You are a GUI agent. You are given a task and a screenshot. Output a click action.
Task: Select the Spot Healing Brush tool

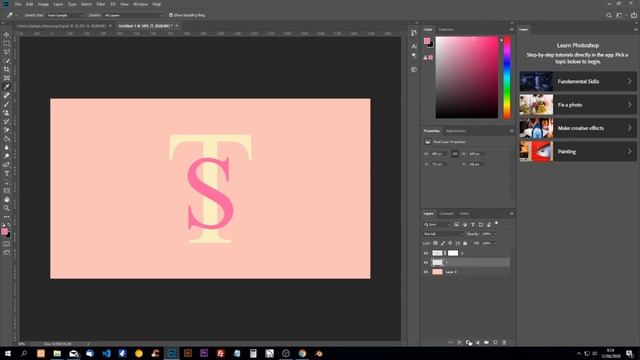pyautogui.click(x=7, y=96)
